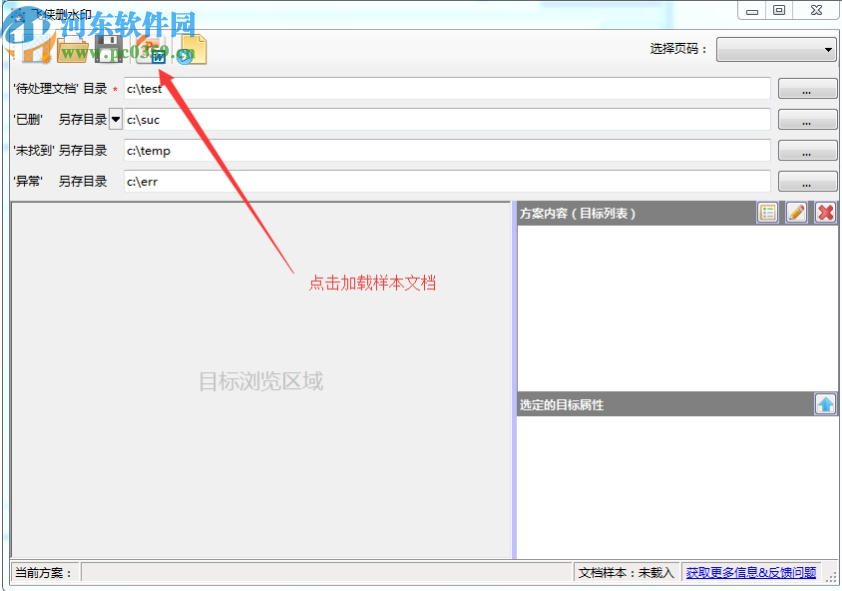Browse for the '异常' save directory

[x=807, y=181]
